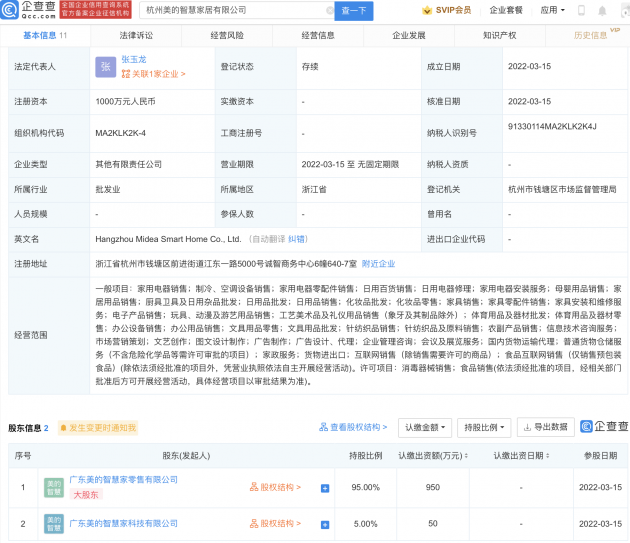Open the 经营风险 tab
This screenshot has height=543, width=630.
227,35
